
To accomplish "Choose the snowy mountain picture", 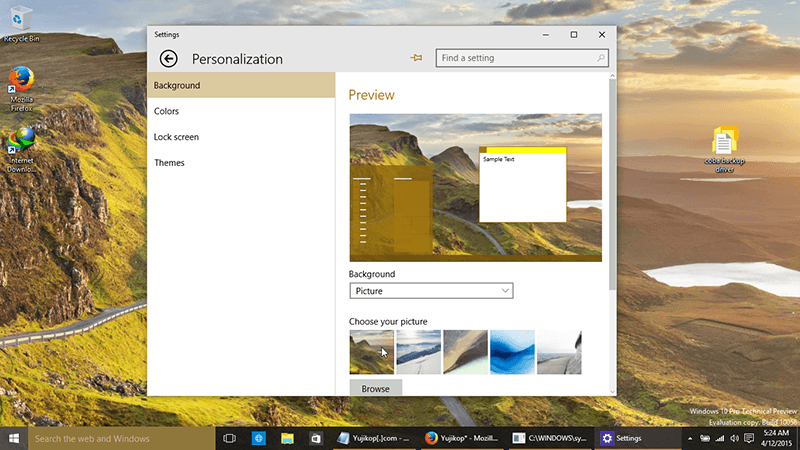I will click(418, 352).
